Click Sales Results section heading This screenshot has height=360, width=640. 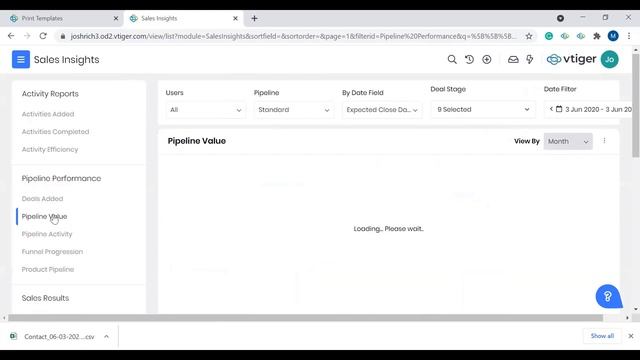(x=45, y=298)
